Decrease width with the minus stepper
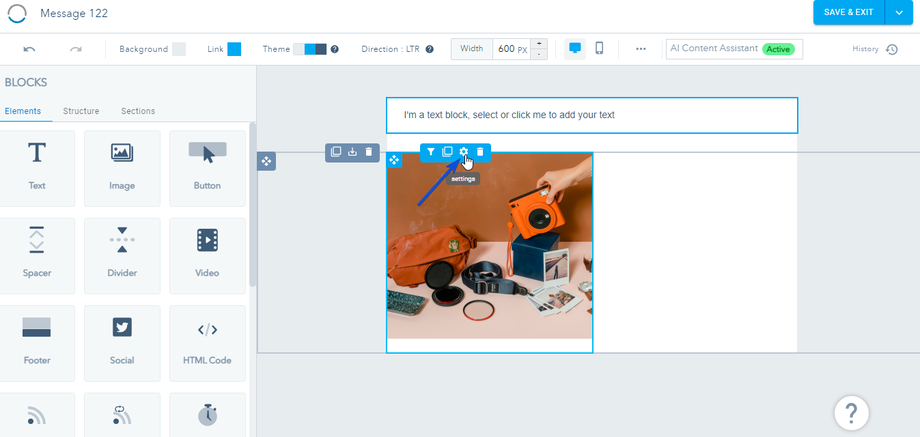This screenshot has height=437, width=920. click(539, 55)
